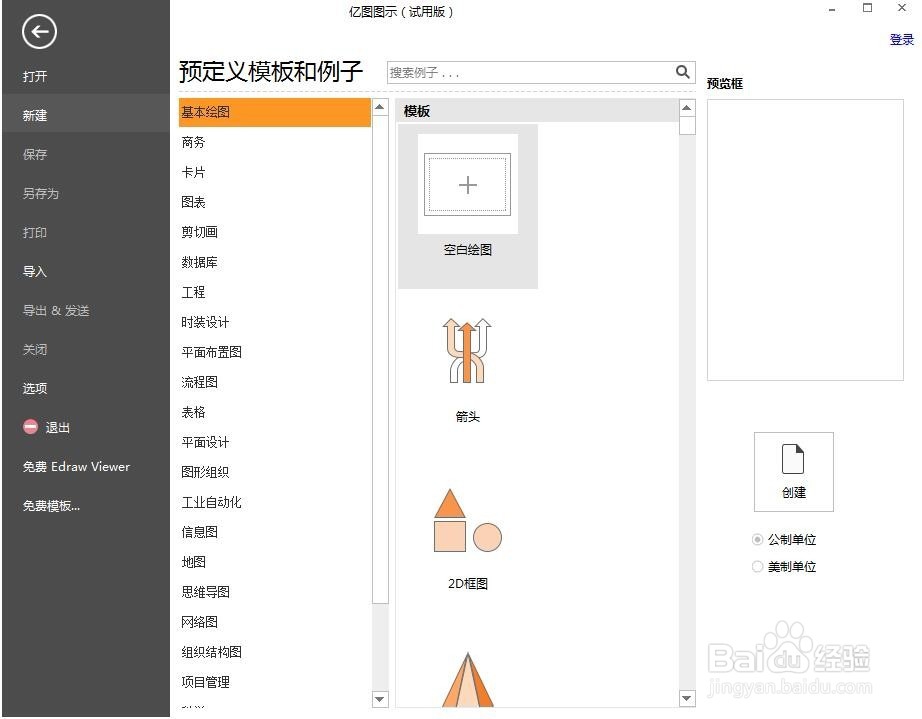Click category list scroll up arrow
This screenshot has height=719, width=922.
coord(380,107)
